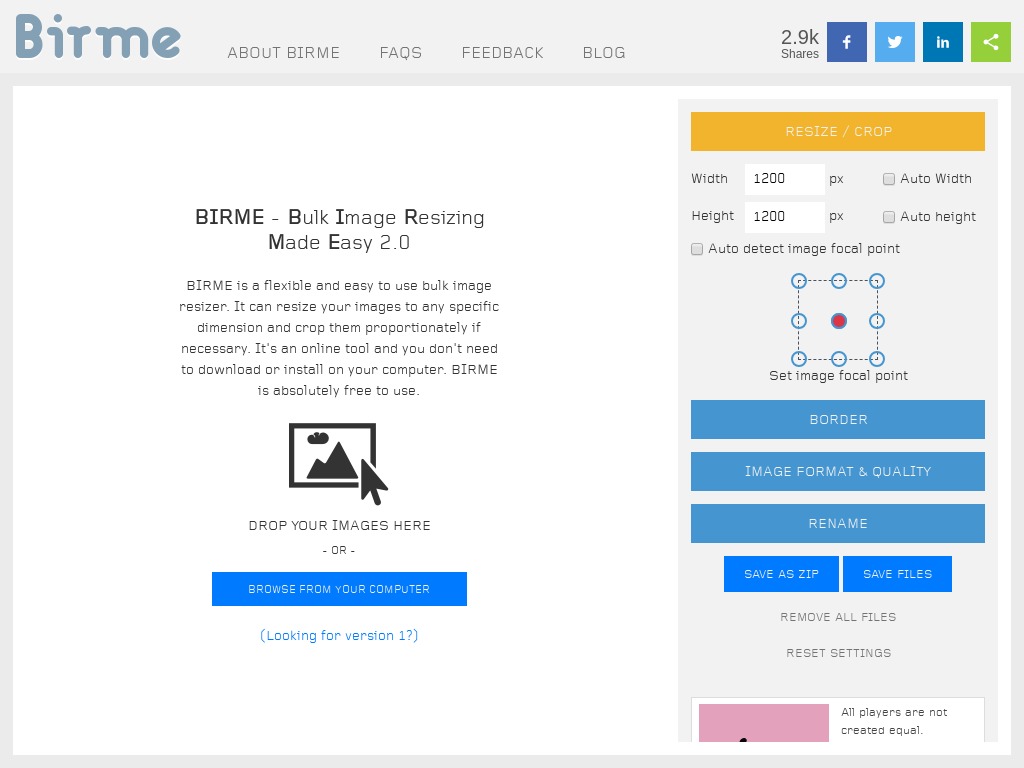Expand the Border section
The height and width of the screenshot is (768, 1024).
838,419
